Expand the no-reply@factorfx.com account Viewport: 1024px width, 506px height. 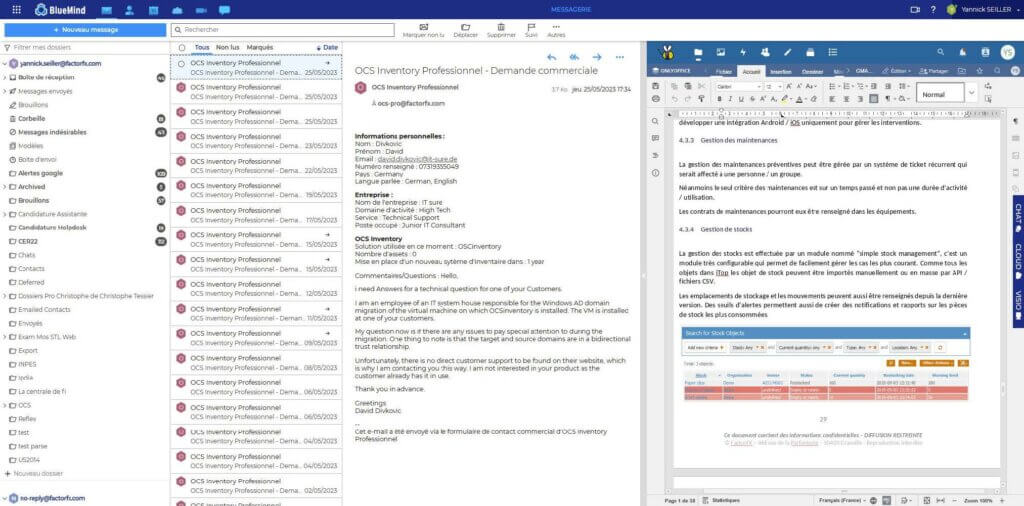pos(5,498)
